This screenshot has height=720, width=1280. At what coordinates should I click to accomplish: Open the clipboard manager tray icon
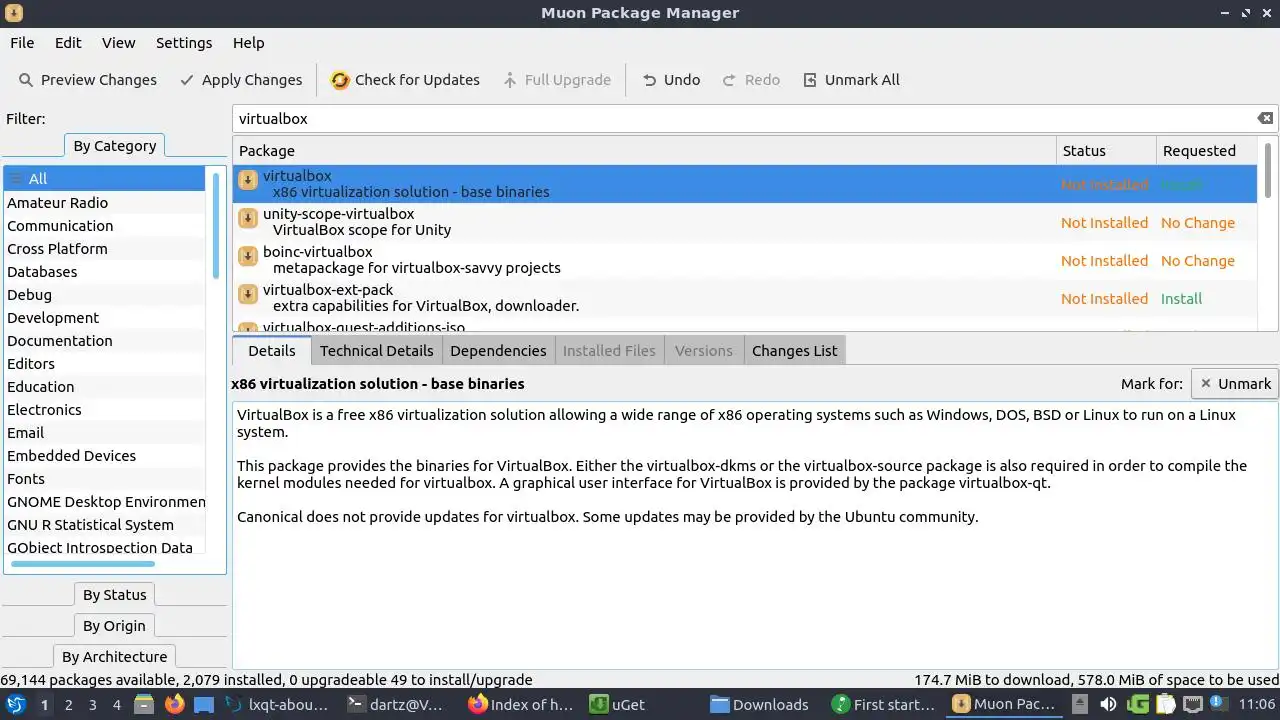coord(1164,704)
